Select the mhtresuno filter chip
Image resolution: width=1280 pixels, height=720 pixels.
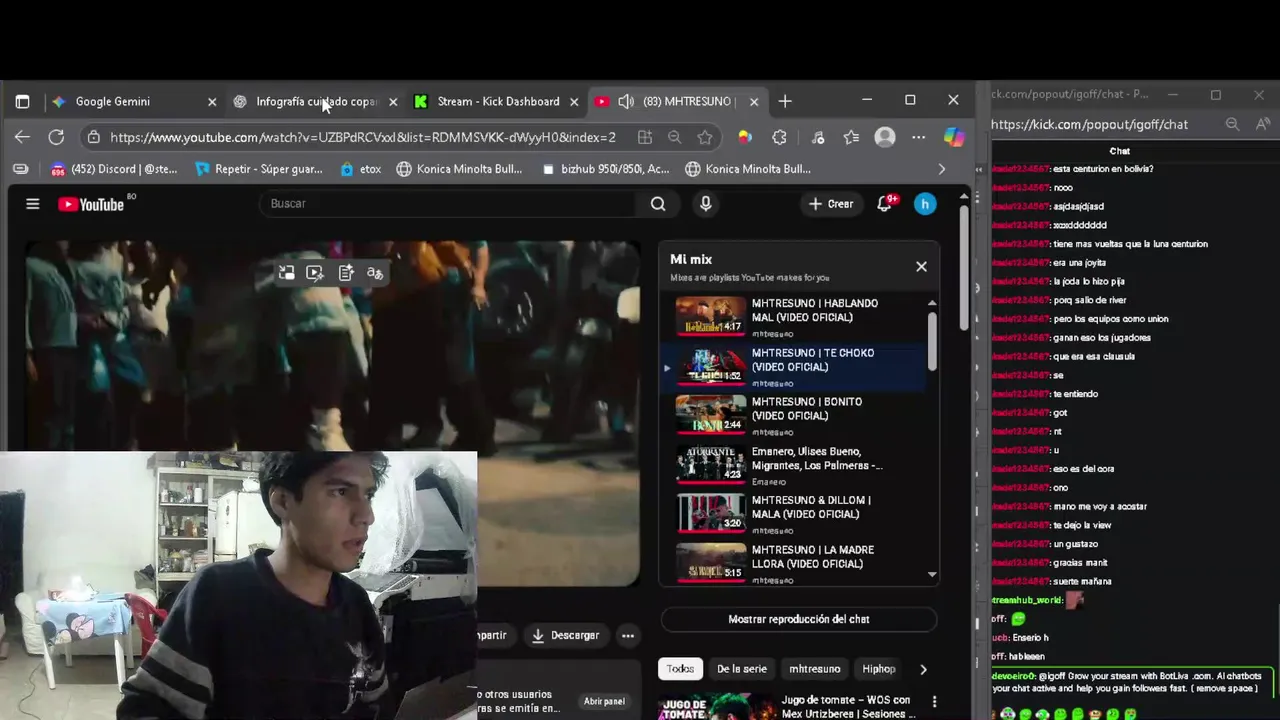[815, 669]
